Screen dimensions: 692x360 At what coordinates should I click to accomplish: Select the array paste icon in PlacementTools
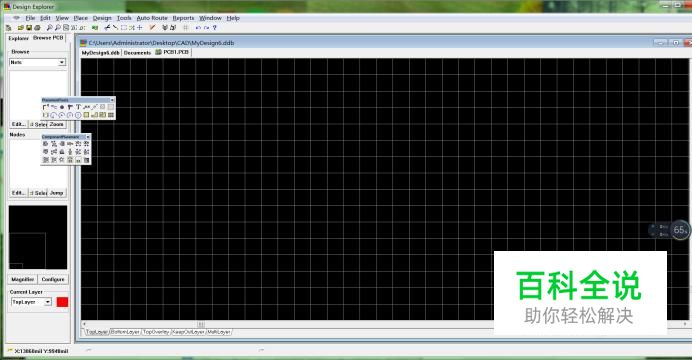coord(111,115)
